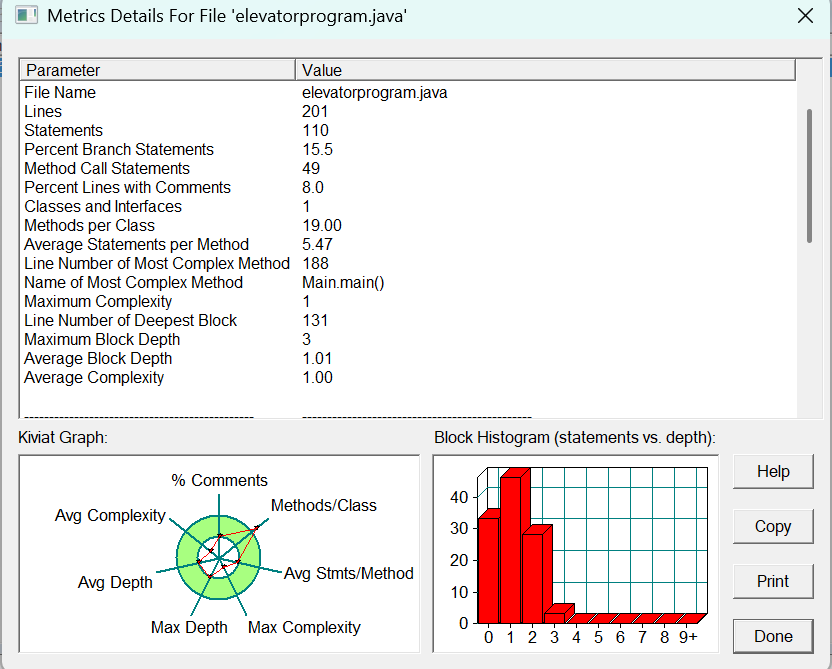
Task: Click the Parameter column header
Action: (x=158, y=70)
